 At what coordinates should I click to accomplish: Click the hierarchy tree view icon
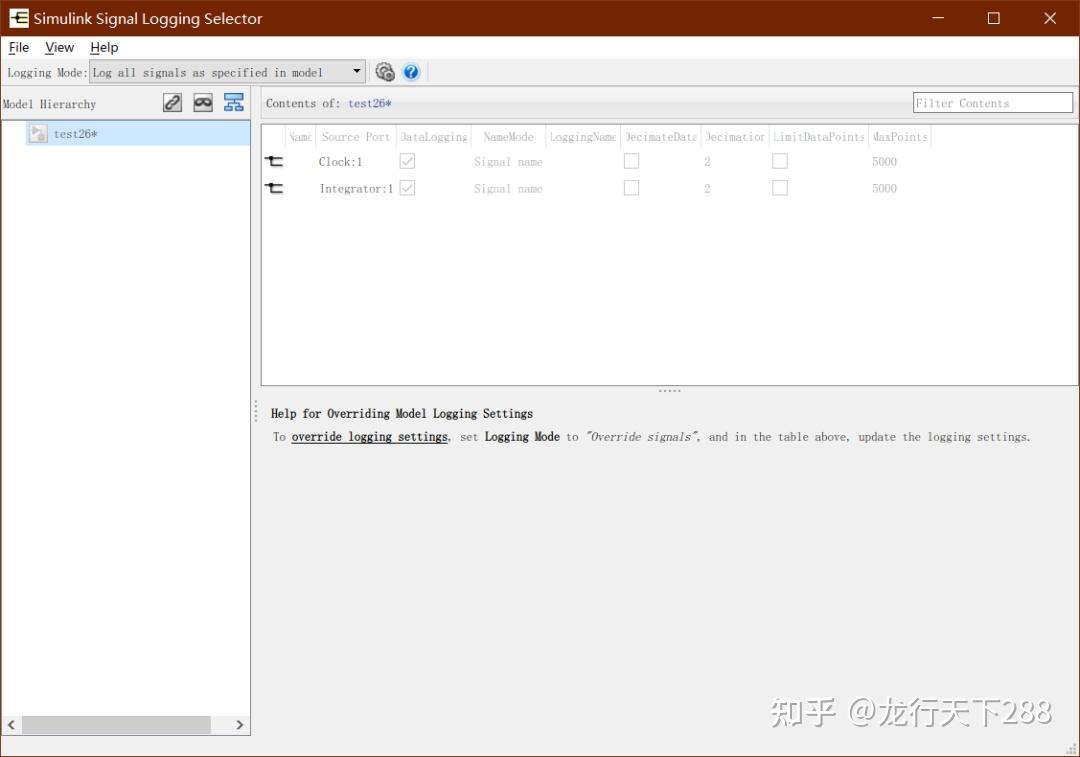233,103
